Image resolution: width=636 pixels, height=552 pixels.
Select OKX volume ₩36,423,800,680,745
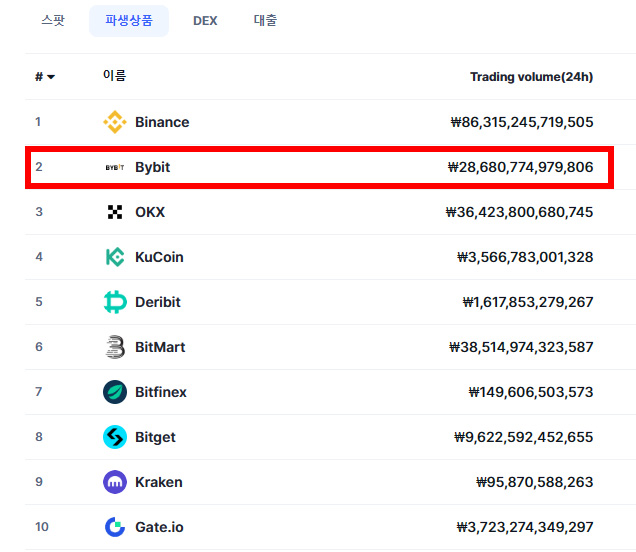tap(519, 212)
